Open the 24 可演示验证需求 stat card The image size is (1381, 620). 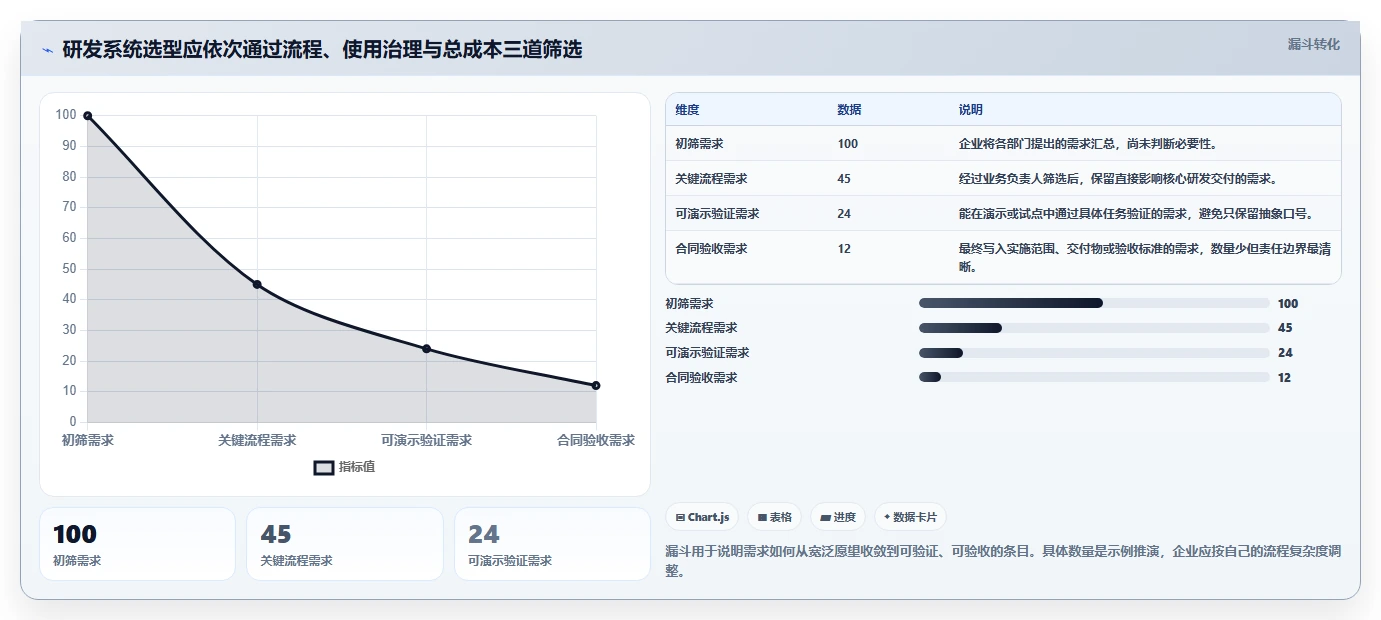point(552,544)
